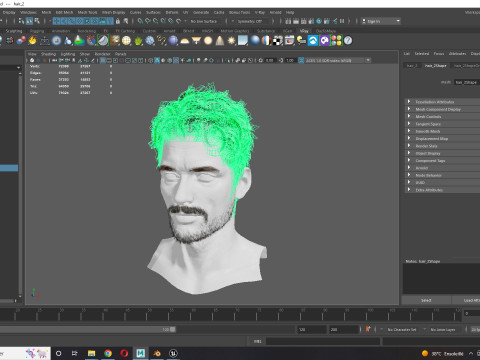480x360 pixels.
Task: Open the V-Ray frame buffer window icon
Action: coord(289,41)
